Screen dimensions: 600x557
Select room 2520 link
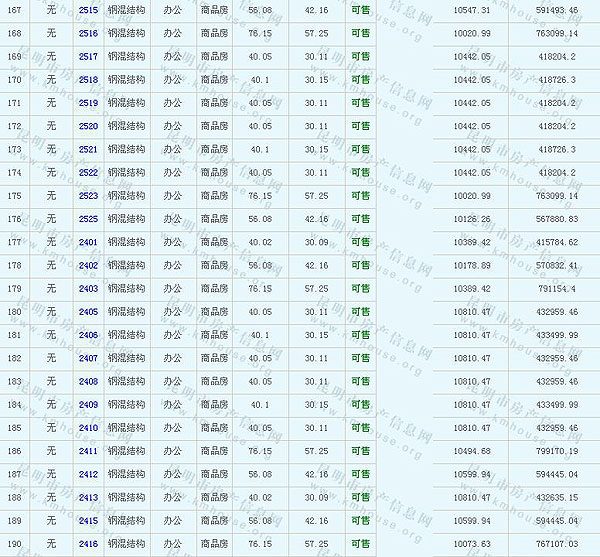[88, 126]
